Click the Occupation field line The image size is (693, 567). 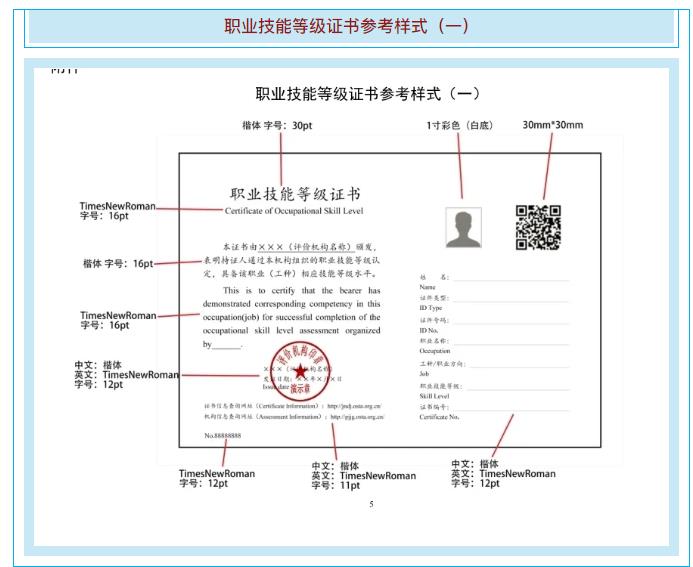(510, 345)
